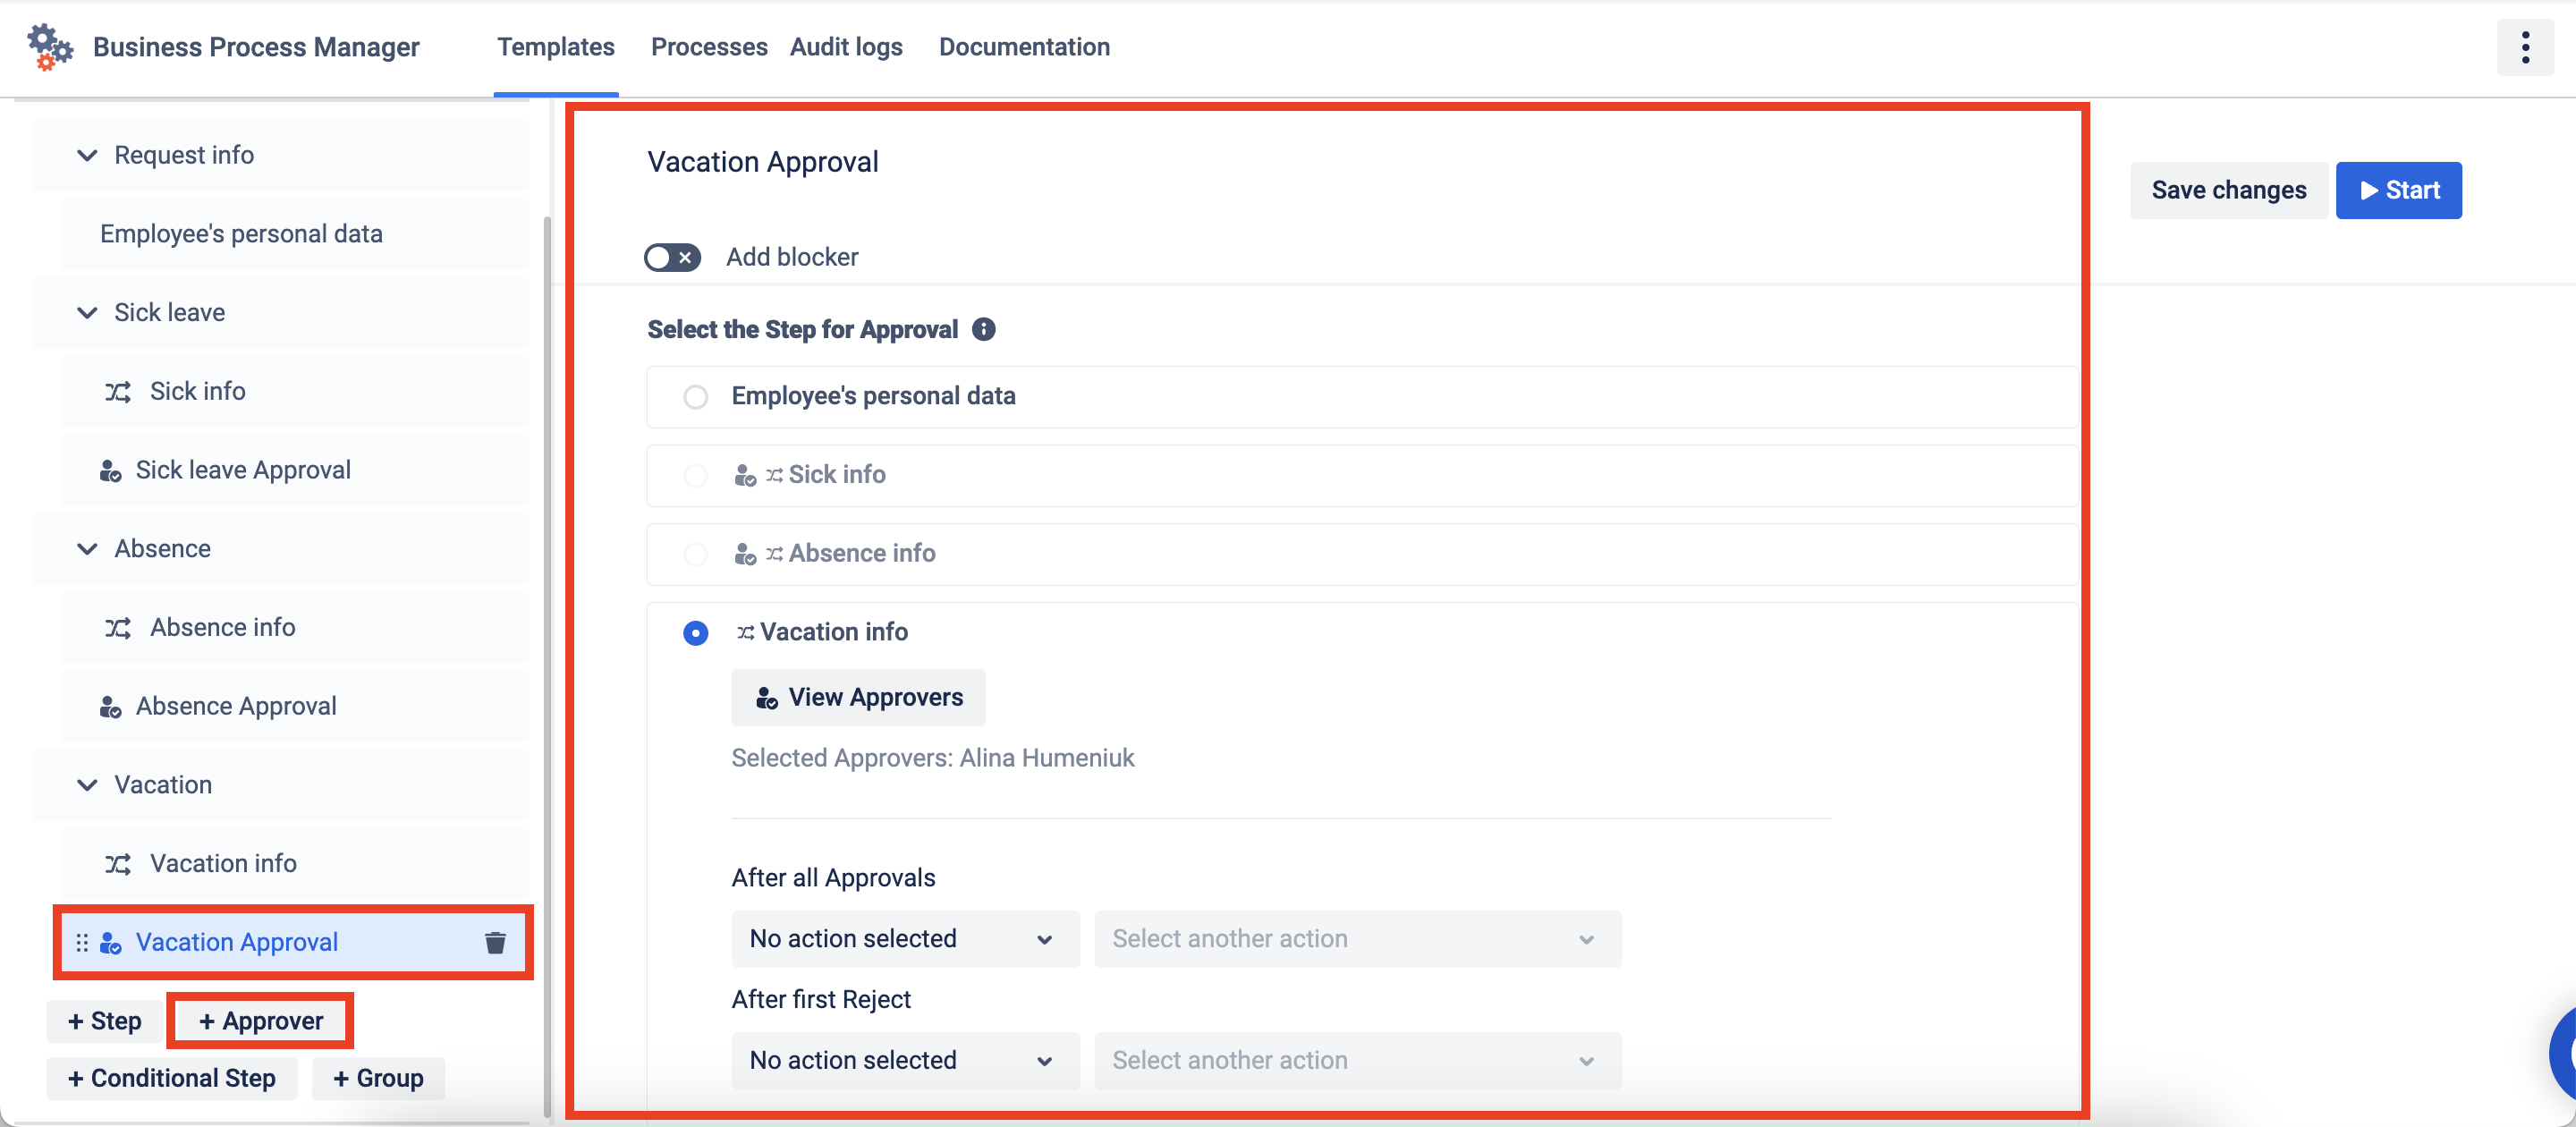Click the drag handle beside Vacation Approval
This screenshot has width=2576, height=1127.
82,942
